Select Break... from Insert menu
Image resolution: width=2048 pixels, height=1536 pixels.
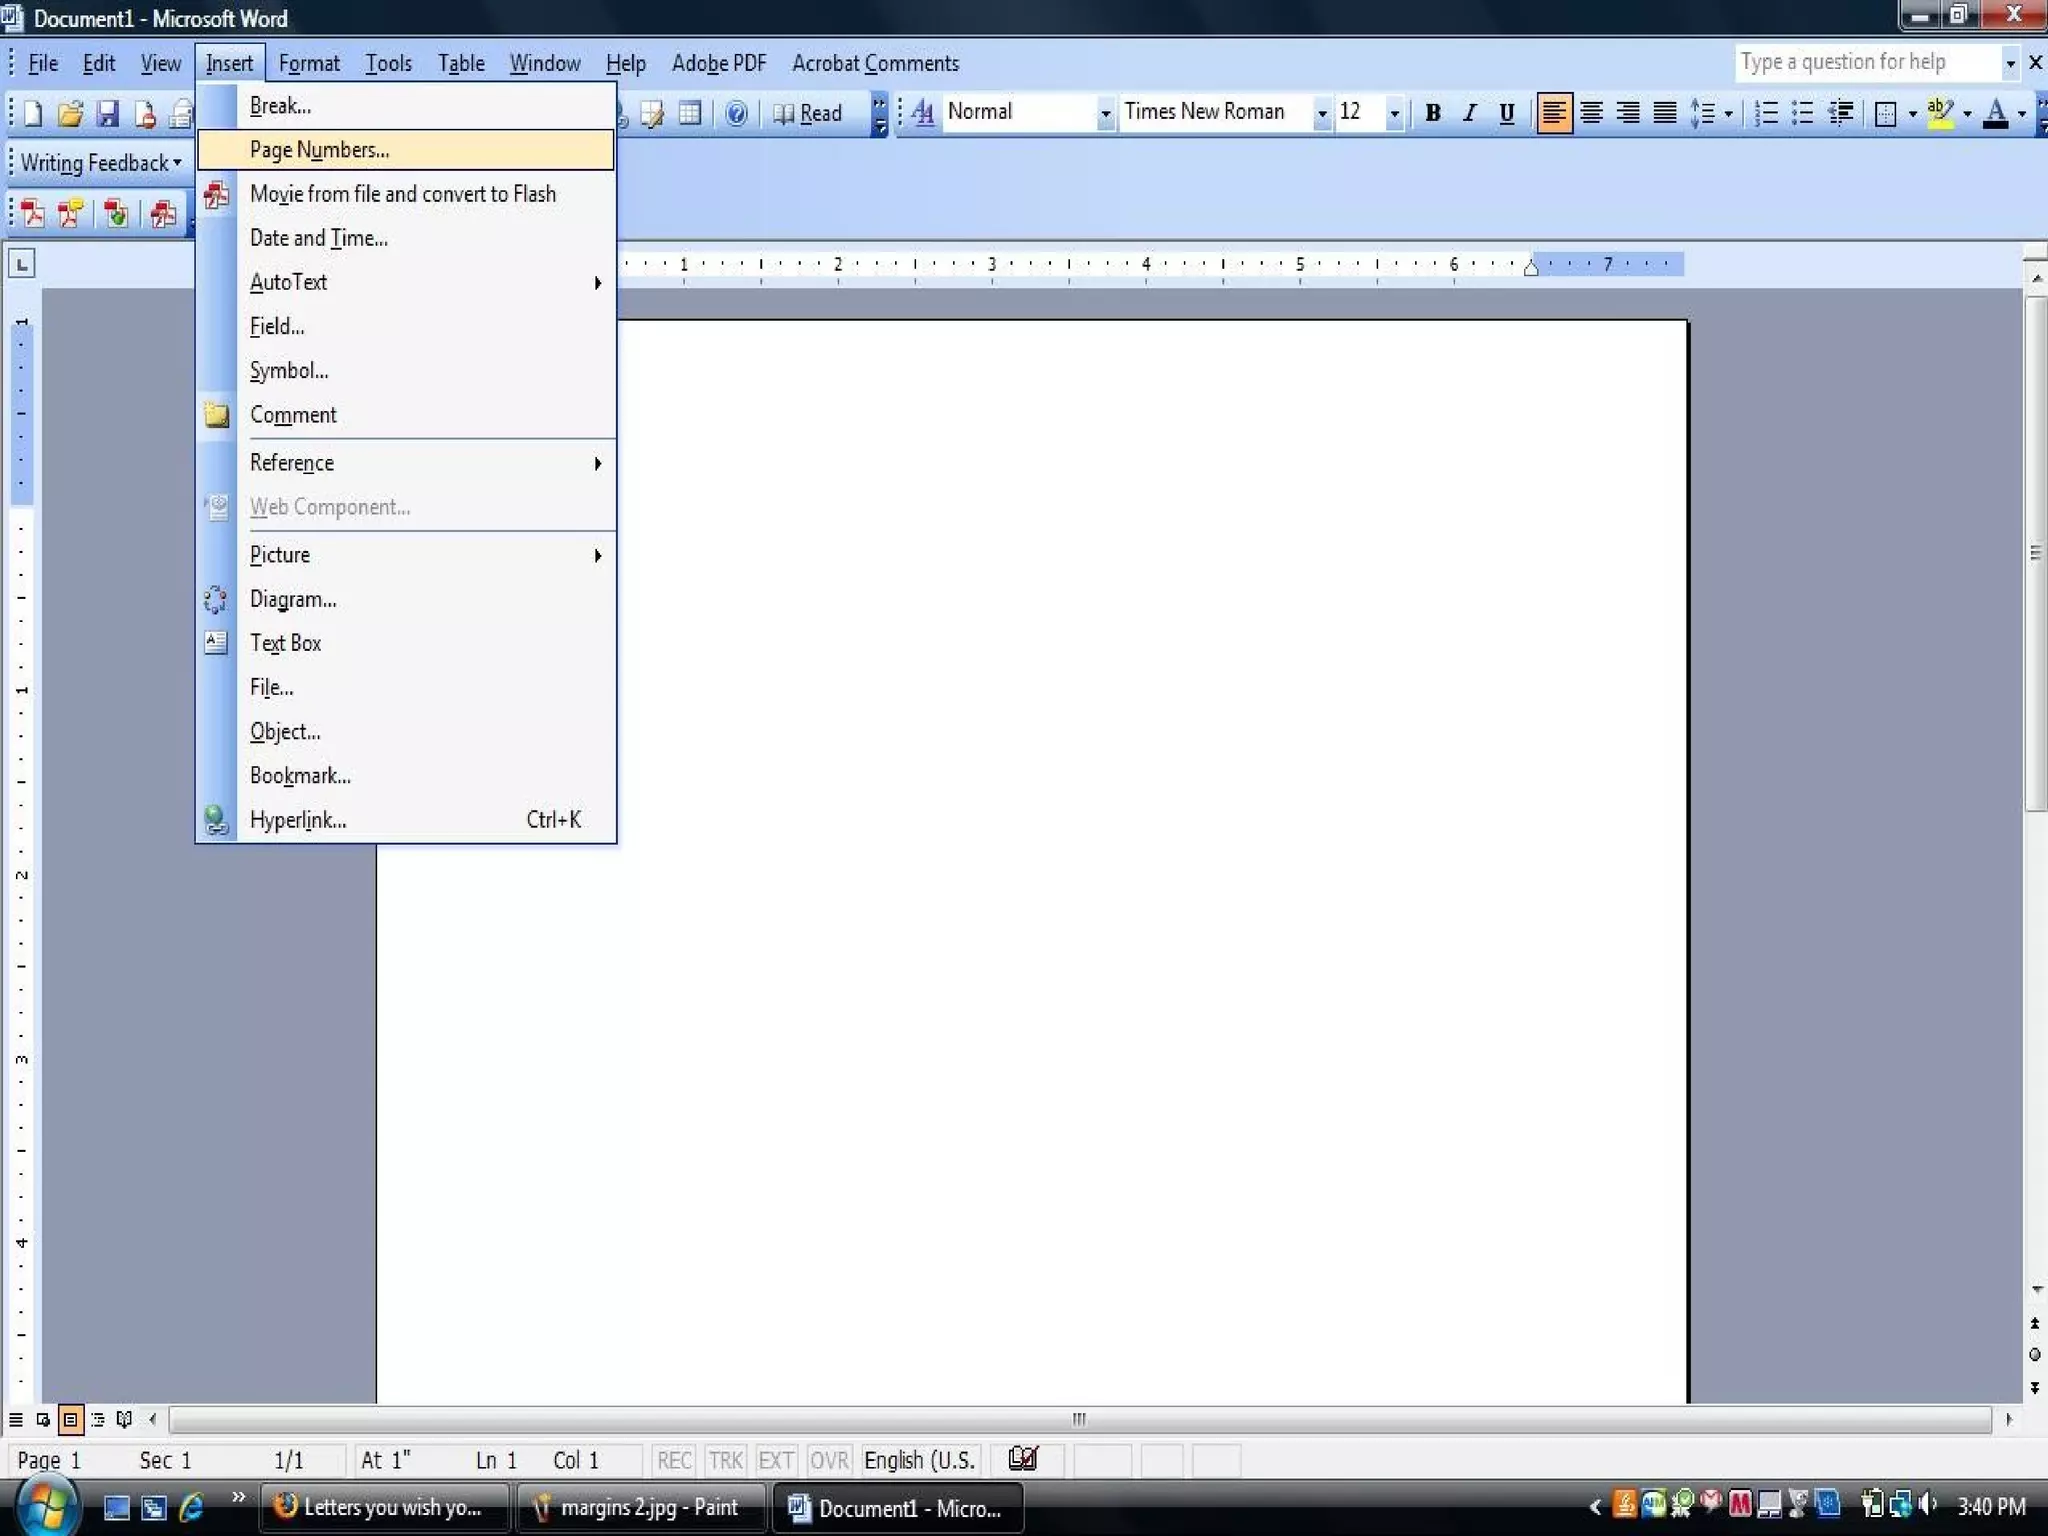coord(406,106)
